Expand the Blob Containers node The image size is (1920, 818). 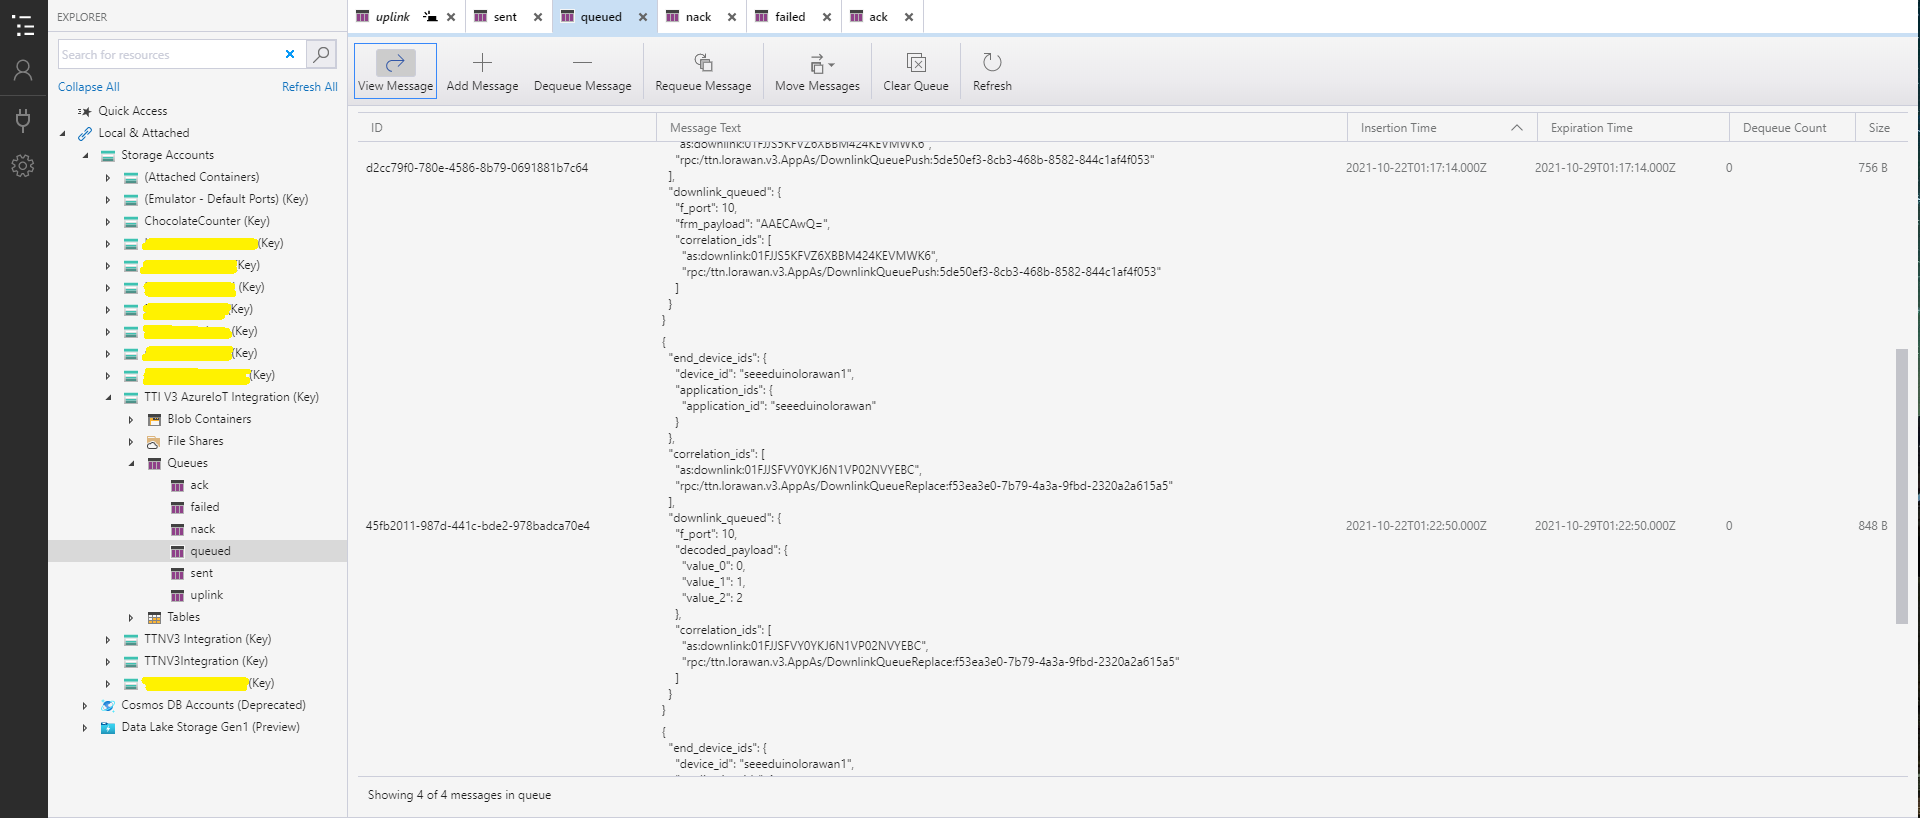[x=131, y=420]
